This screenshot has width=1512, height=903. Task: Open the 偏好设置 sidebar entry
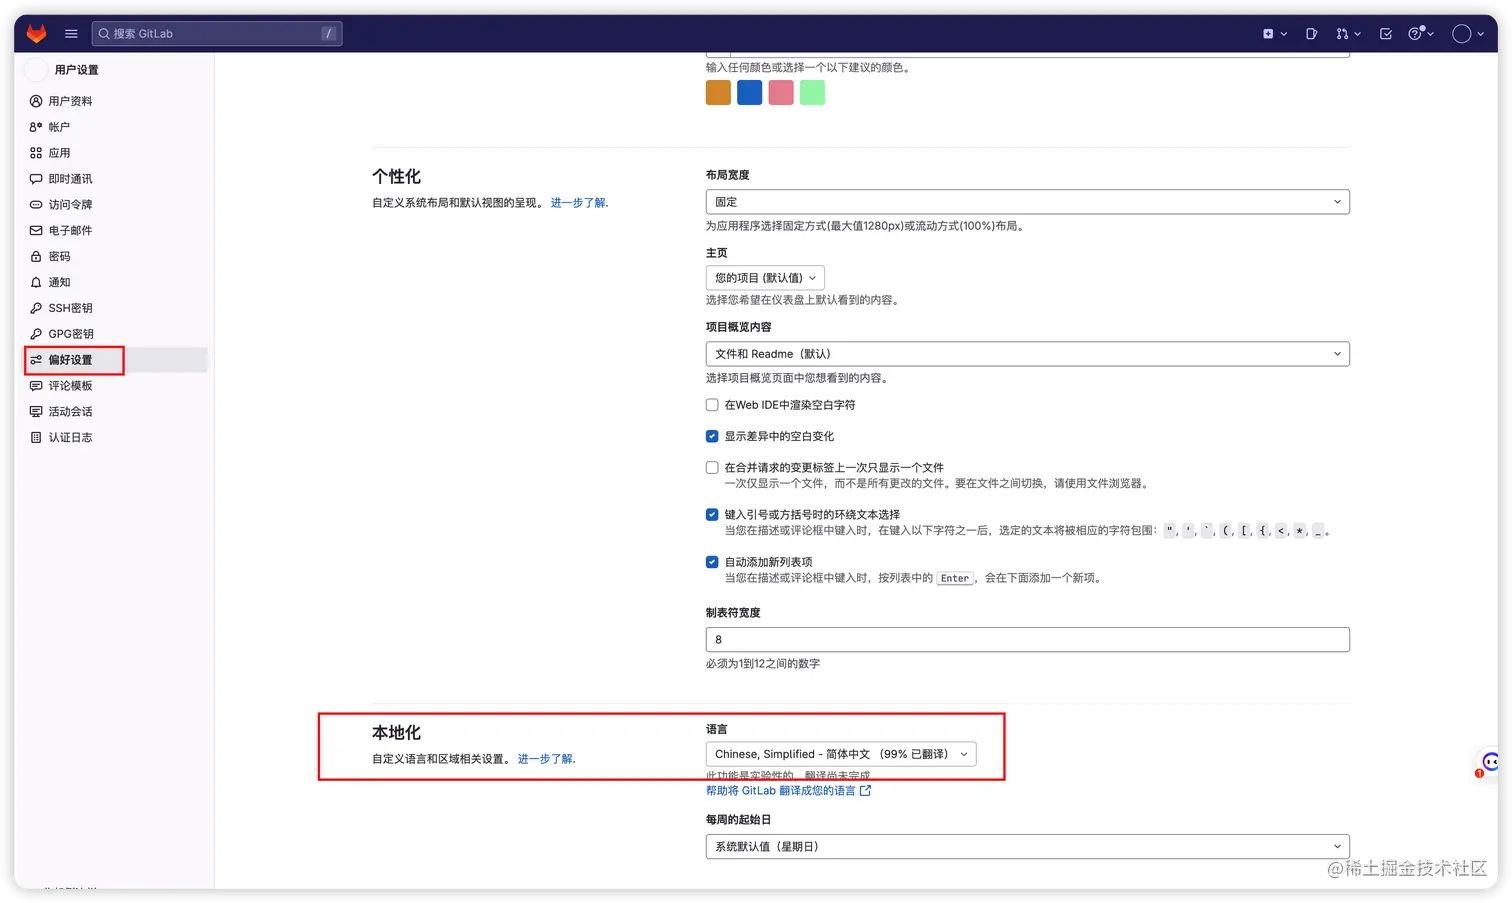[x=70, y=360]
